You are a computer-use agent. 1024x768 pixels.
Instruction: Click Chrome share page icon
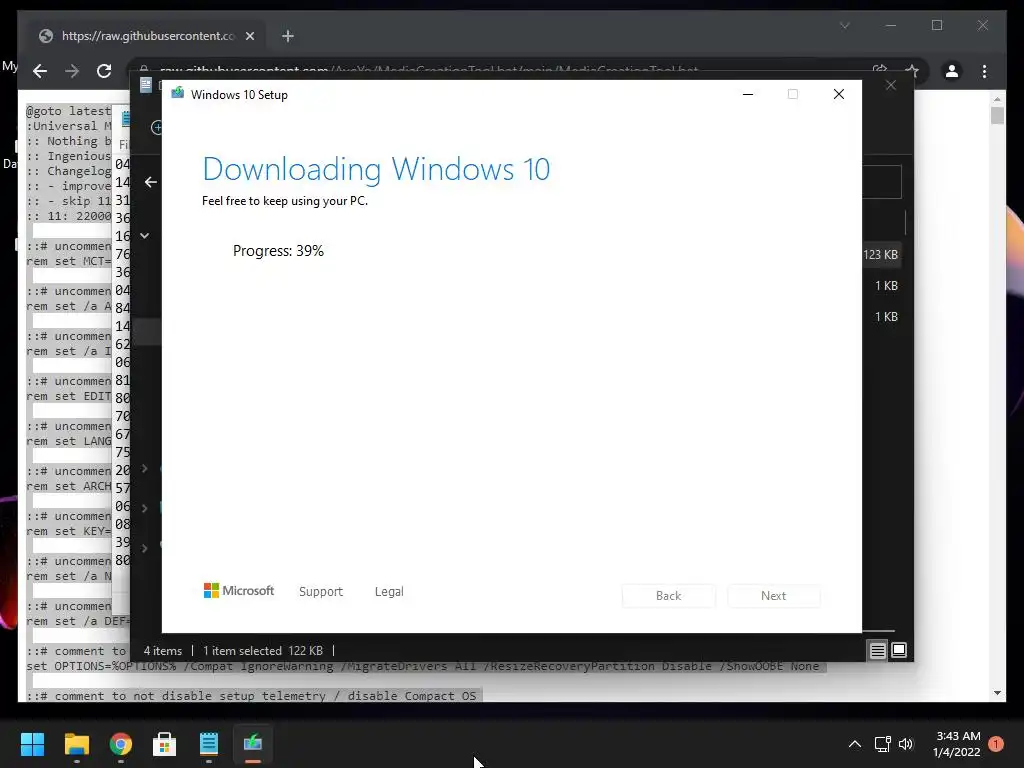879,71
